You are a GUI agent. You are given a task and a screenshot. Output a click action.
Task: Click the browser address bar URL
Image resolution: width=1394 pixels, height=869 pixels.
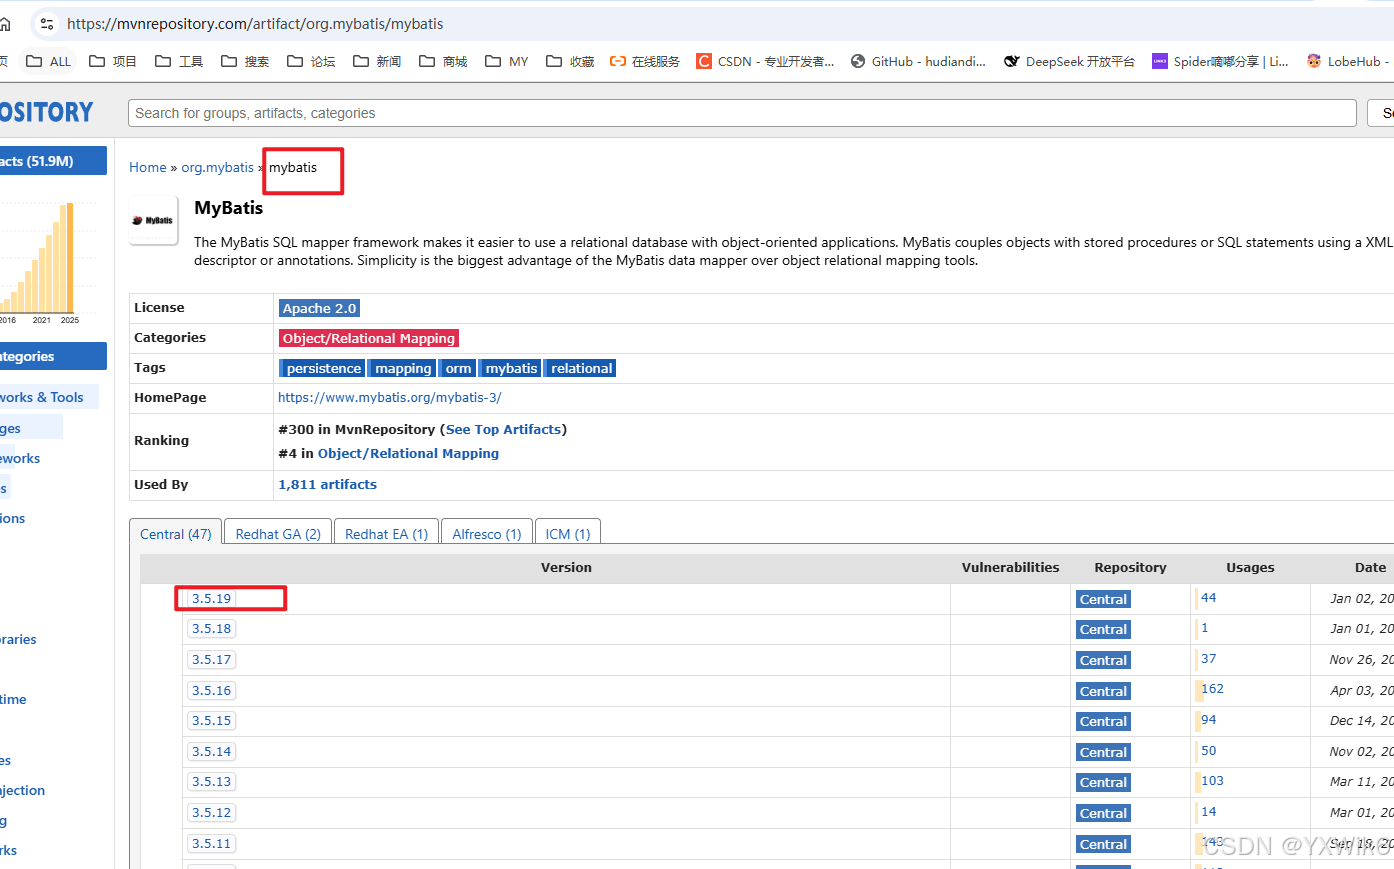pos(255,23)
